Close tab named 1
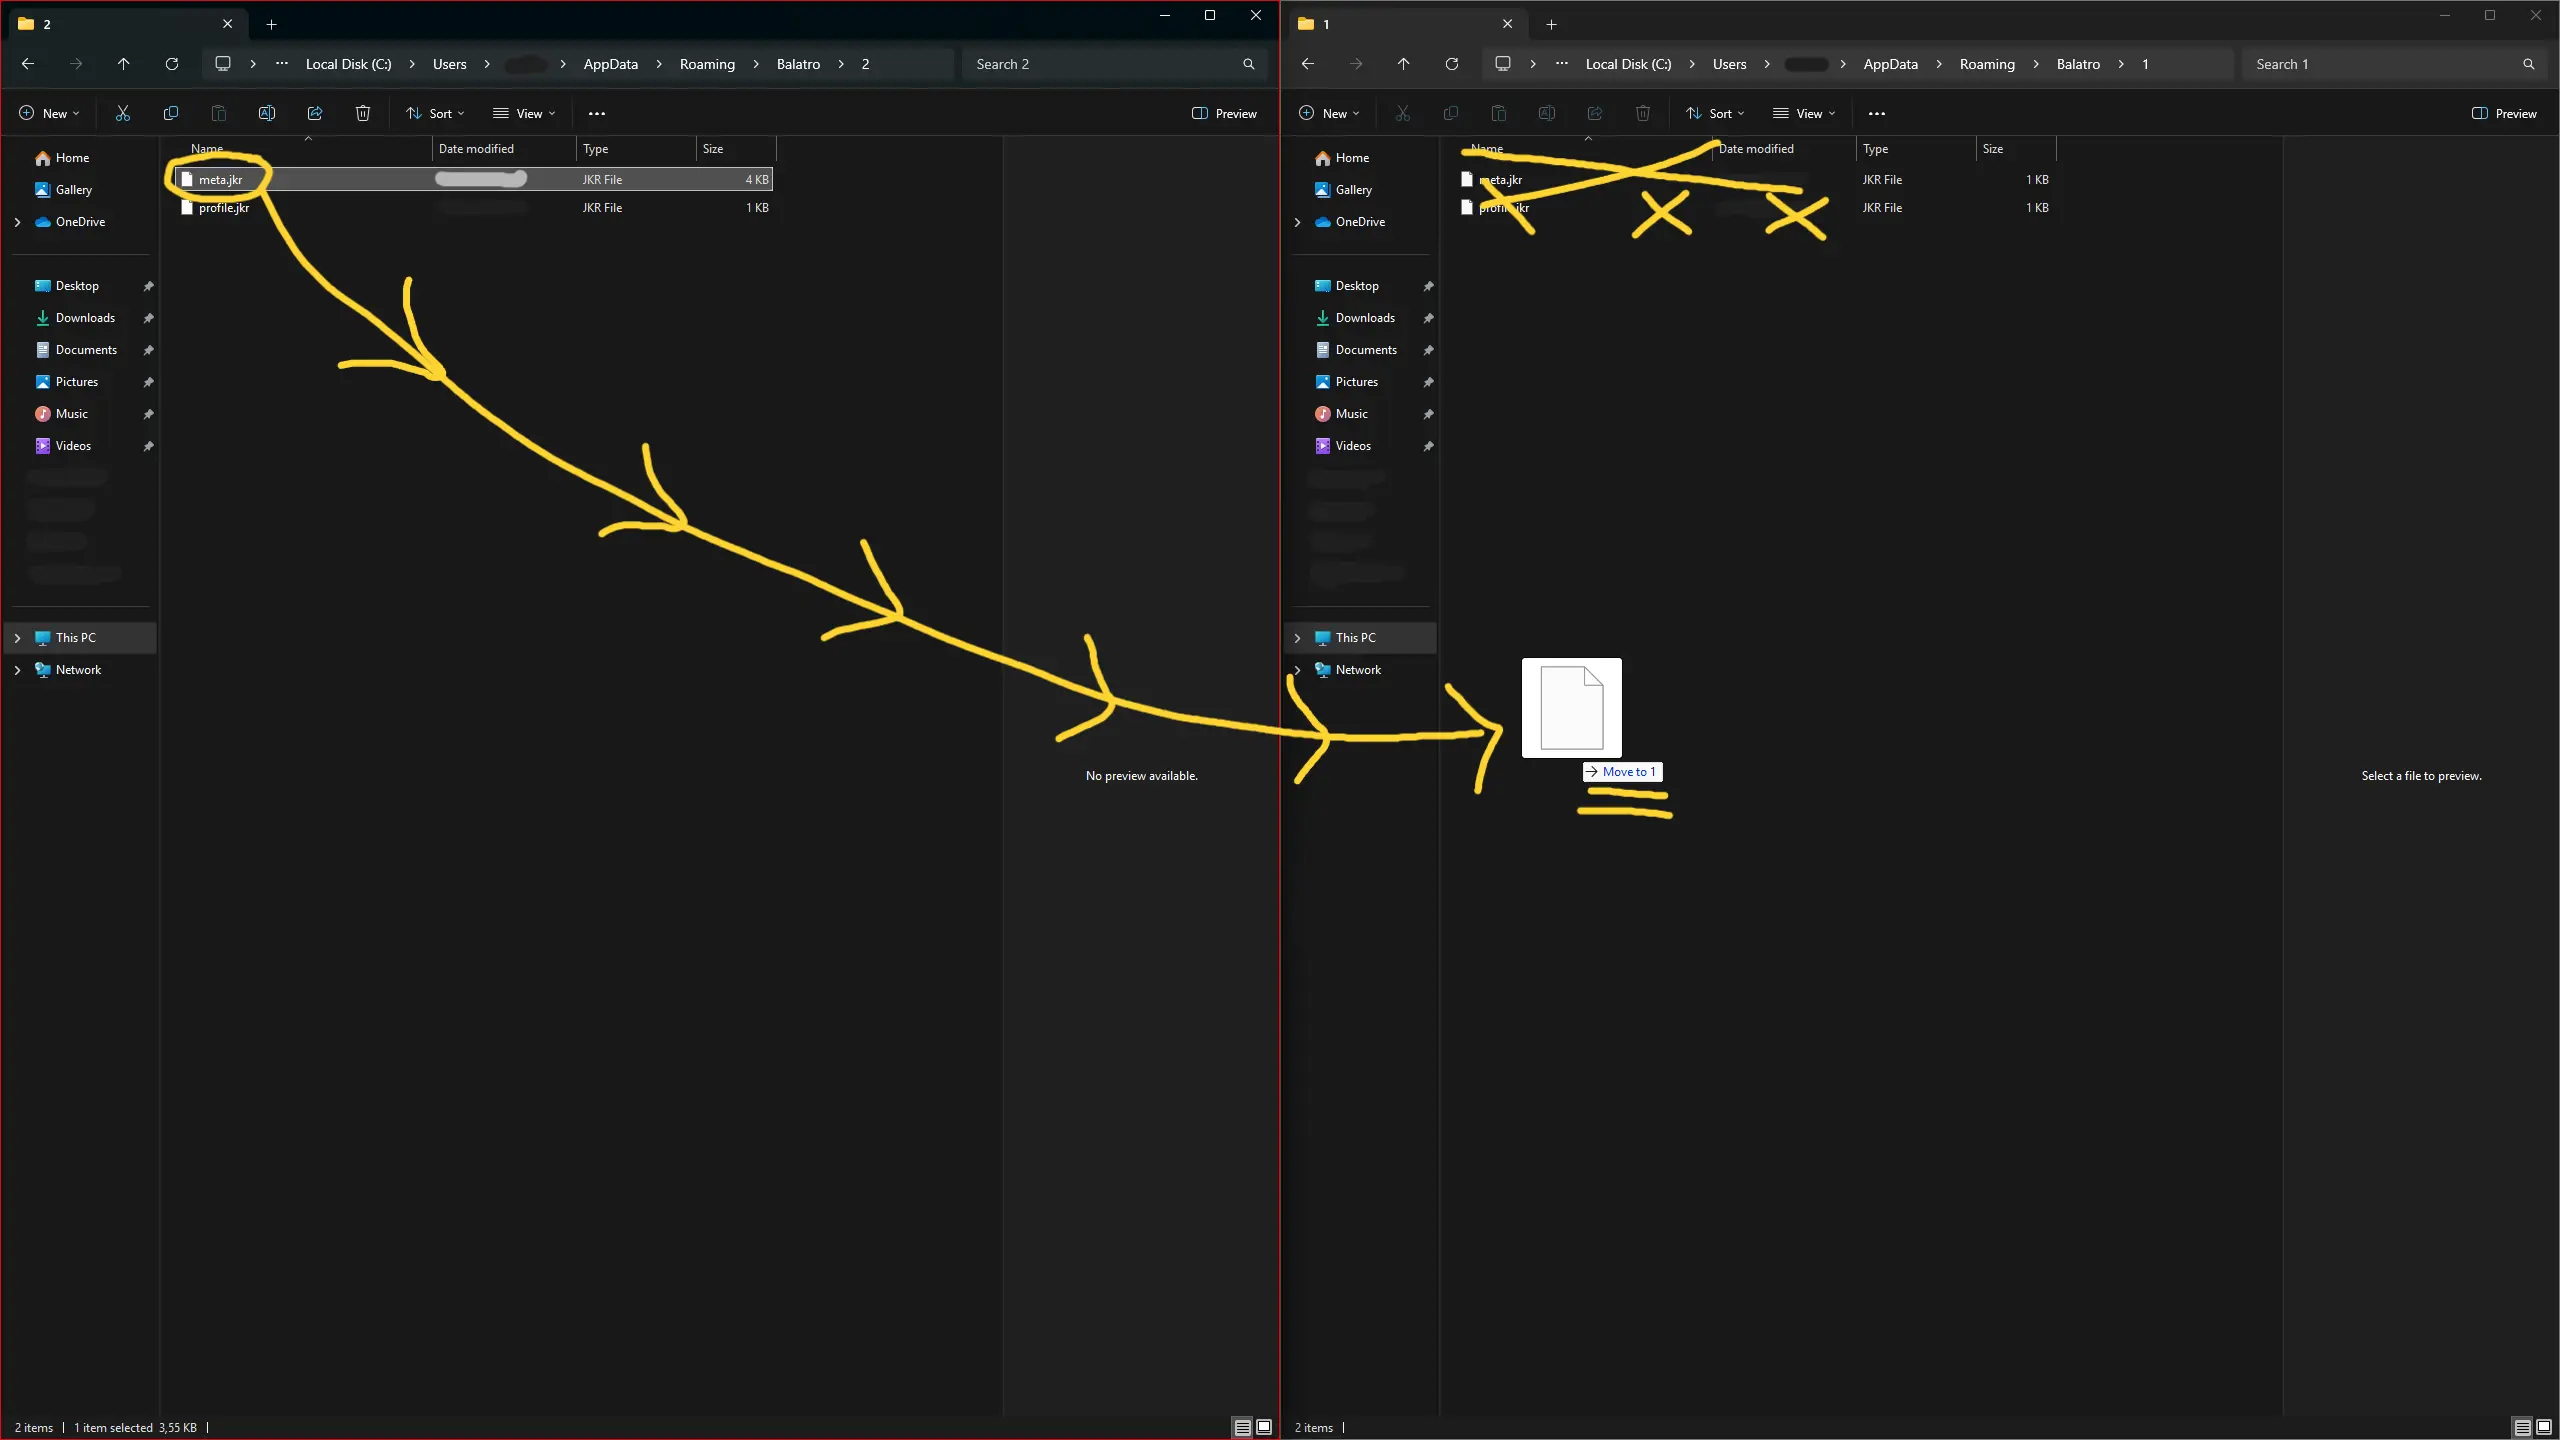 1507,24
